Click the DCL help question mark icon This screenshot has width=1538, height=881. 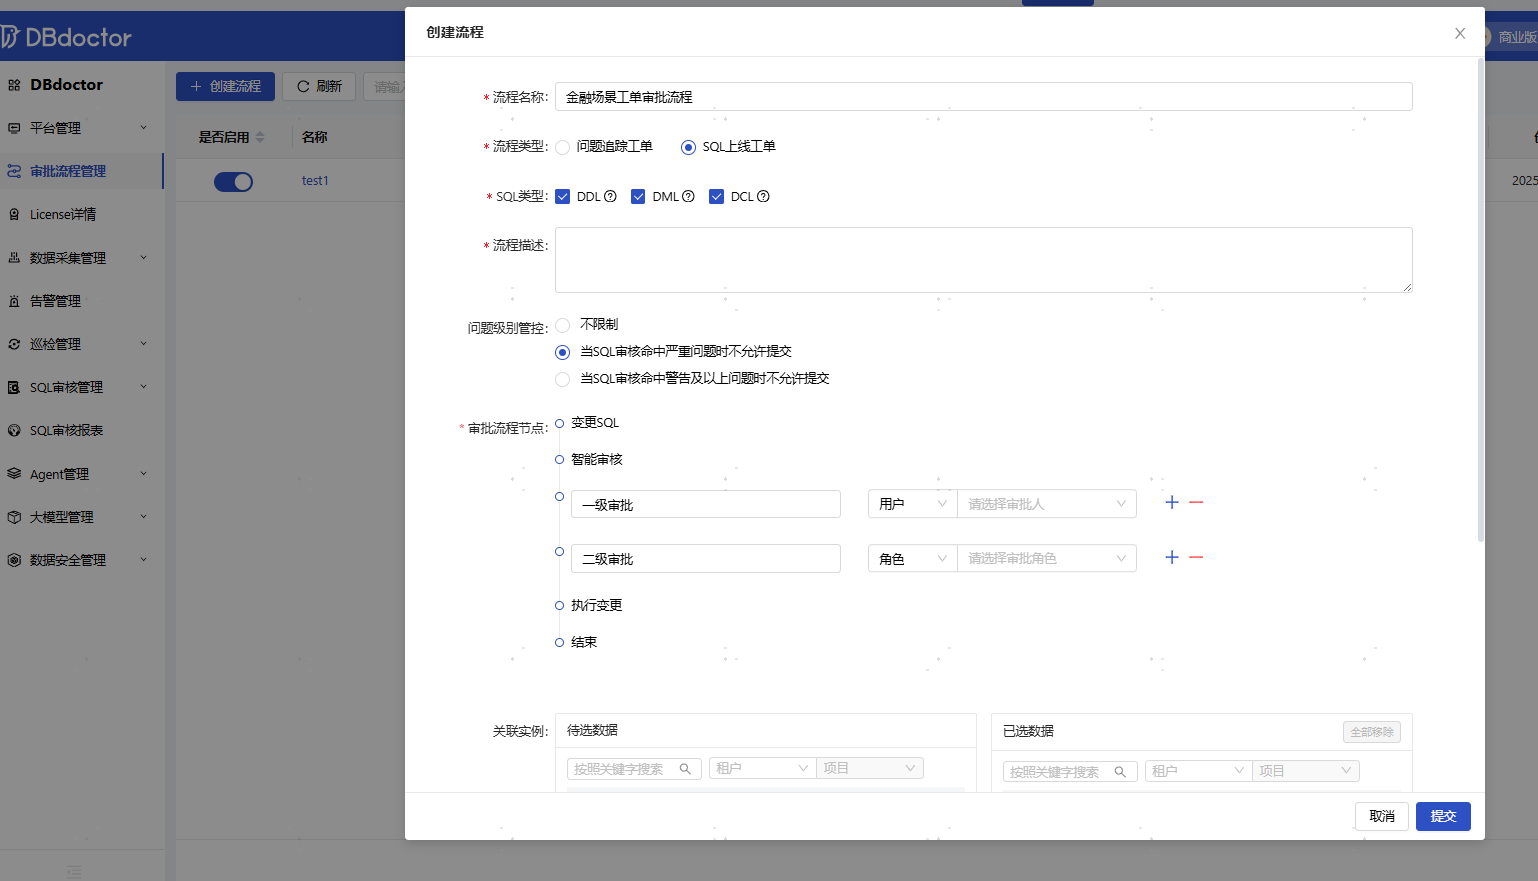tap(763, 197)
